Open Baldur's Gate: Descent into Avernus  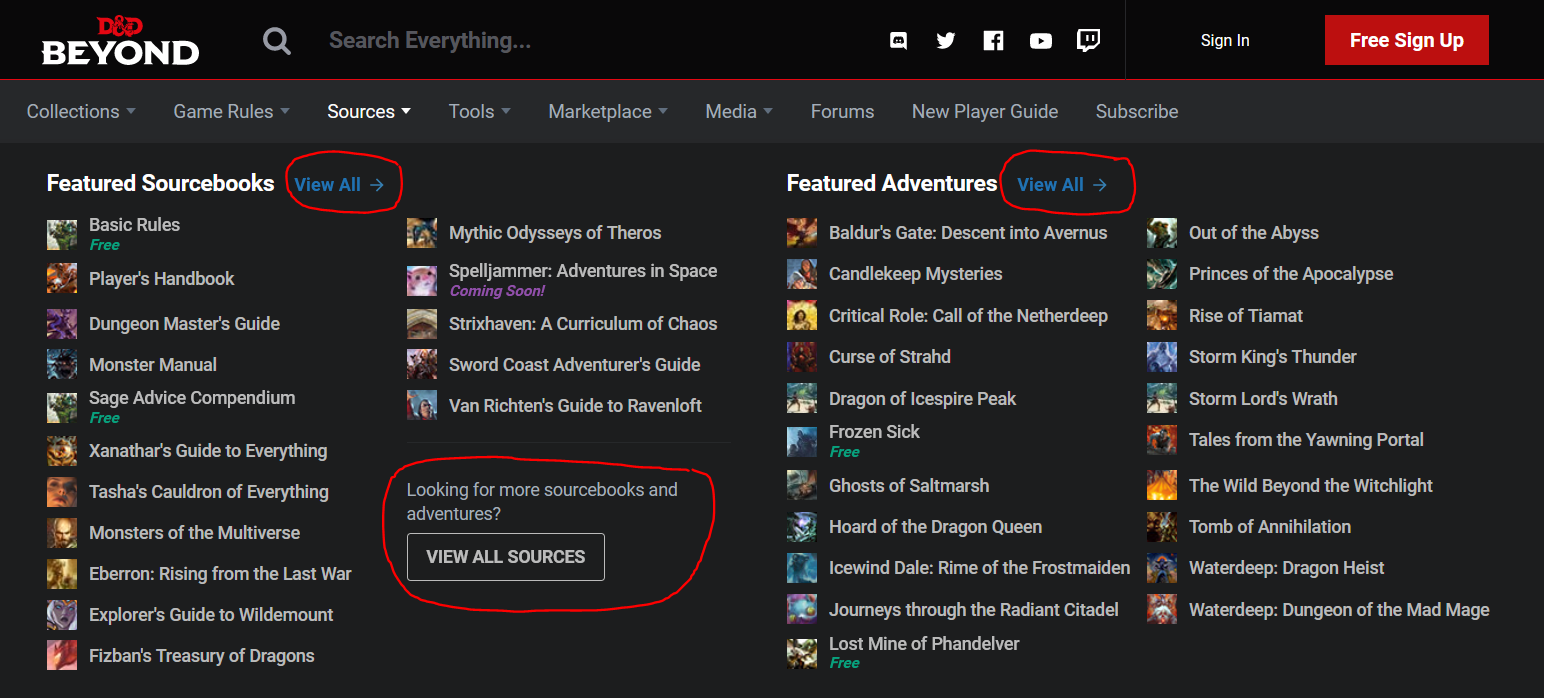(968, 233)
